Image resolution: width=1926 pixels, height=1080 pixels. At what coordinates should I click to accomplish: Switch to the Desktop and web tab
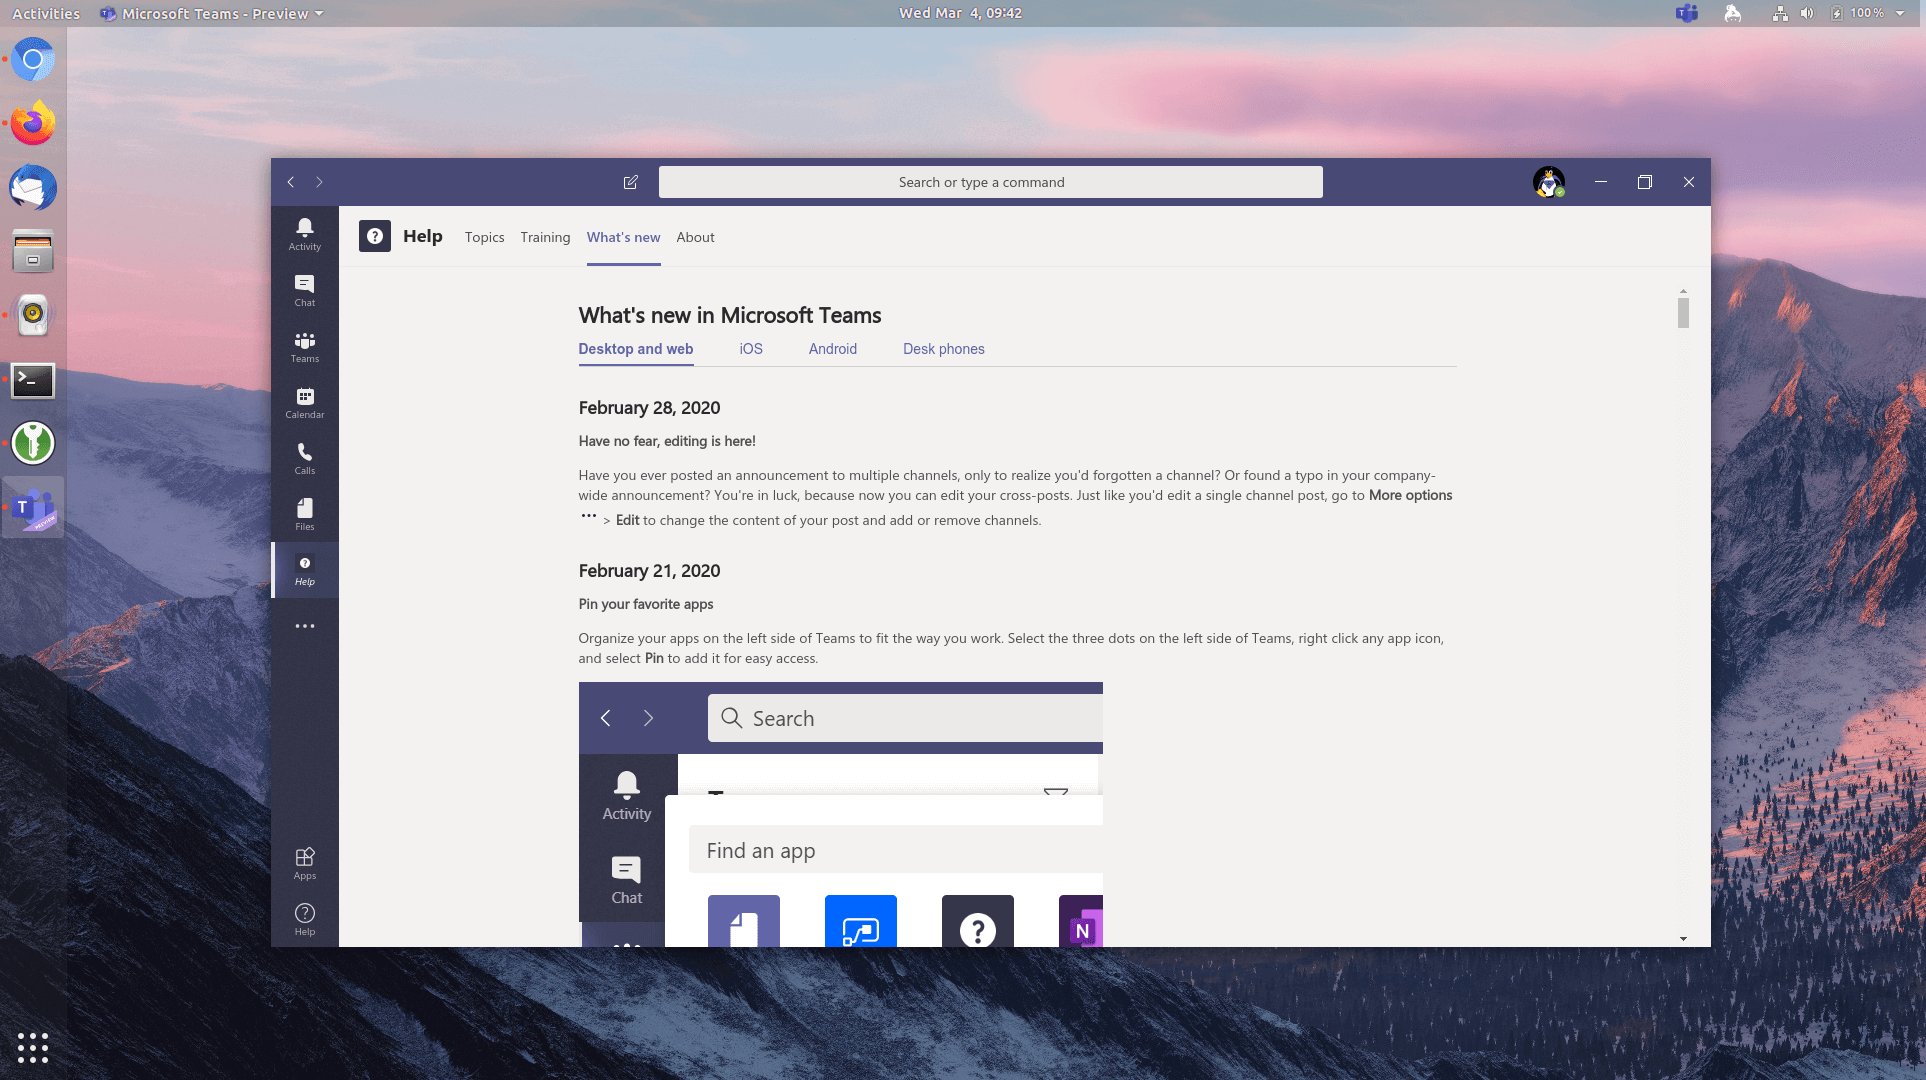point(635,348)
